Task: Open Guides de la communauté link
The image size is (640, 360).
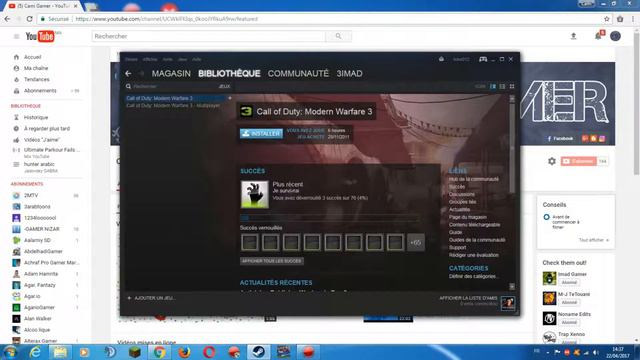Action: click(477, 240)
